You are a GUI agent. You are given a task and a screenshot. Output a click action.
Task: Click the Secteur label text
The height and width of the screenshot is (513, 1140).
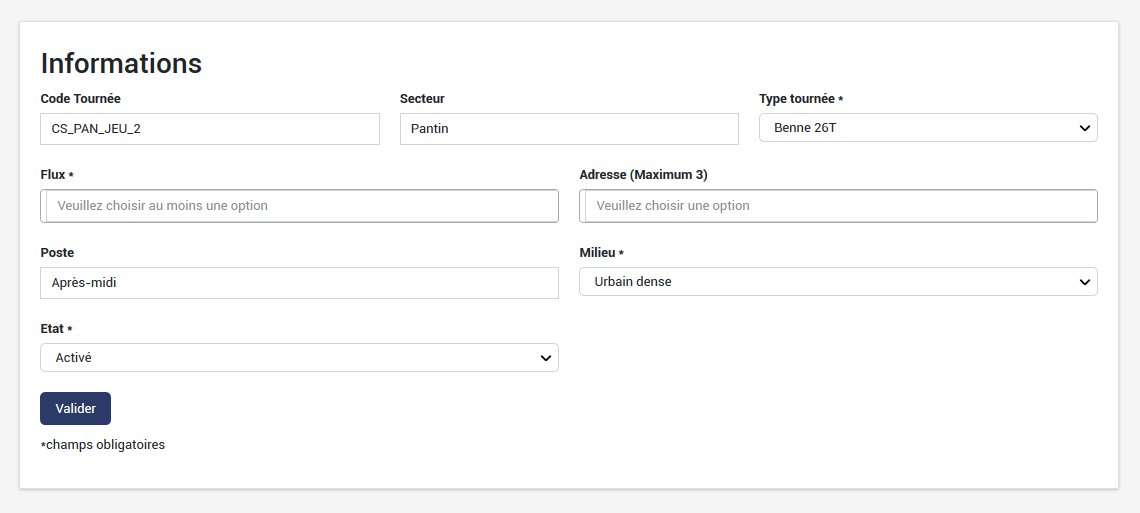pyautogui.click(x=422, y=99)
